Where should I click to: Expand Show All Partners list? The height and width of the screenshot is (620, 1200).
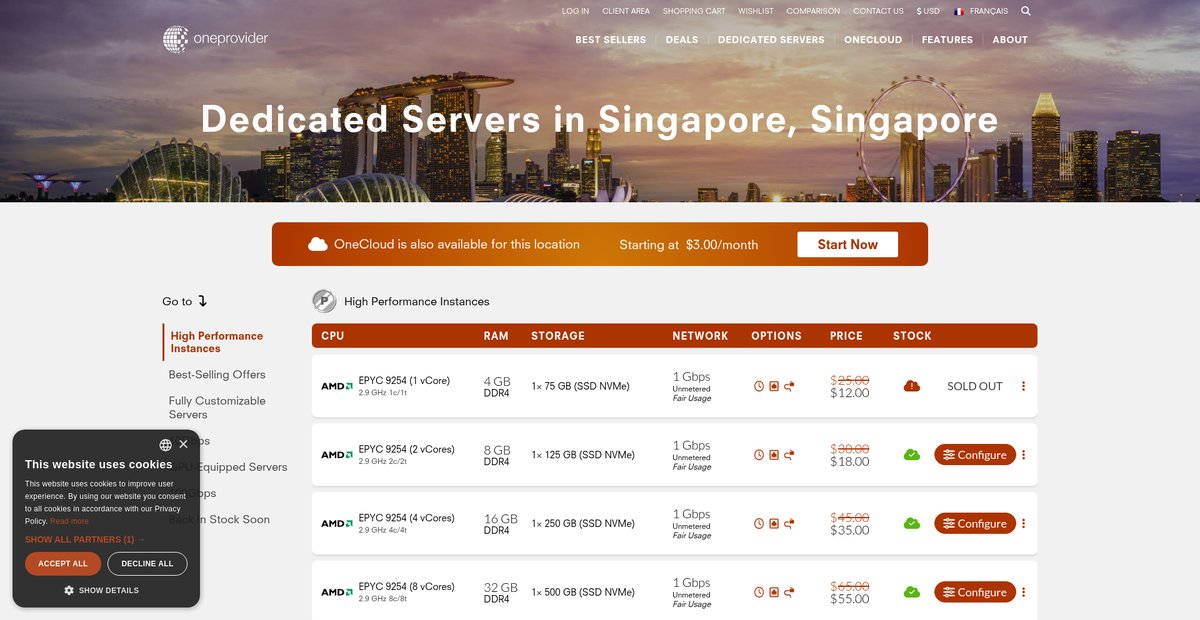(85, 539)
